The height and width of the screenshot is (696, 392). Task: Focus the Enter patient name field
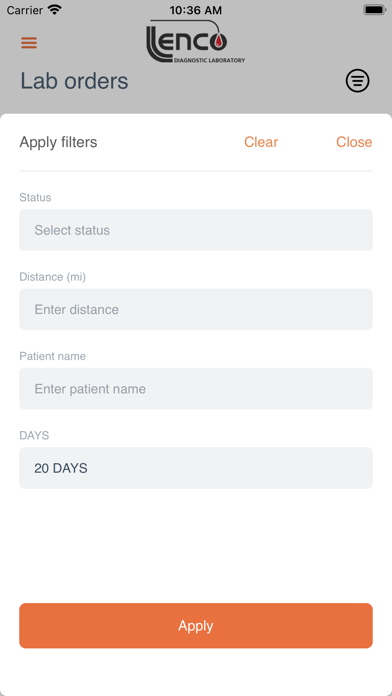pos(196,389)
